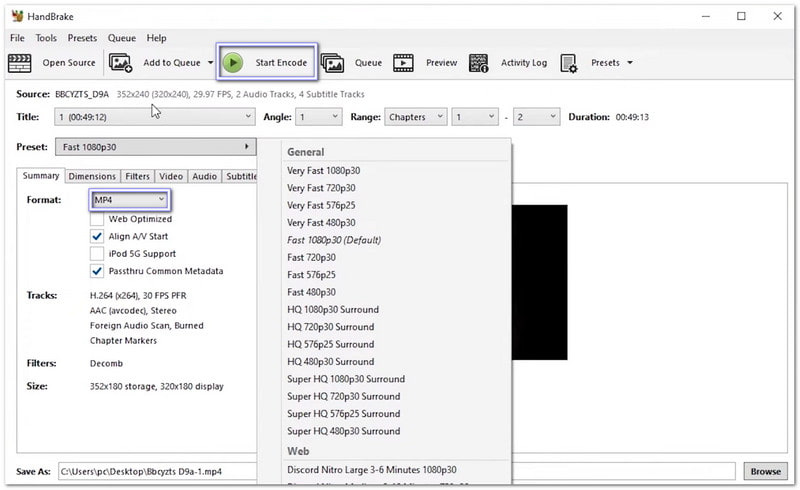Click the H.264 (x264), 30 FPS PFR text
The image size is (800, 490).
click(138, 296)
